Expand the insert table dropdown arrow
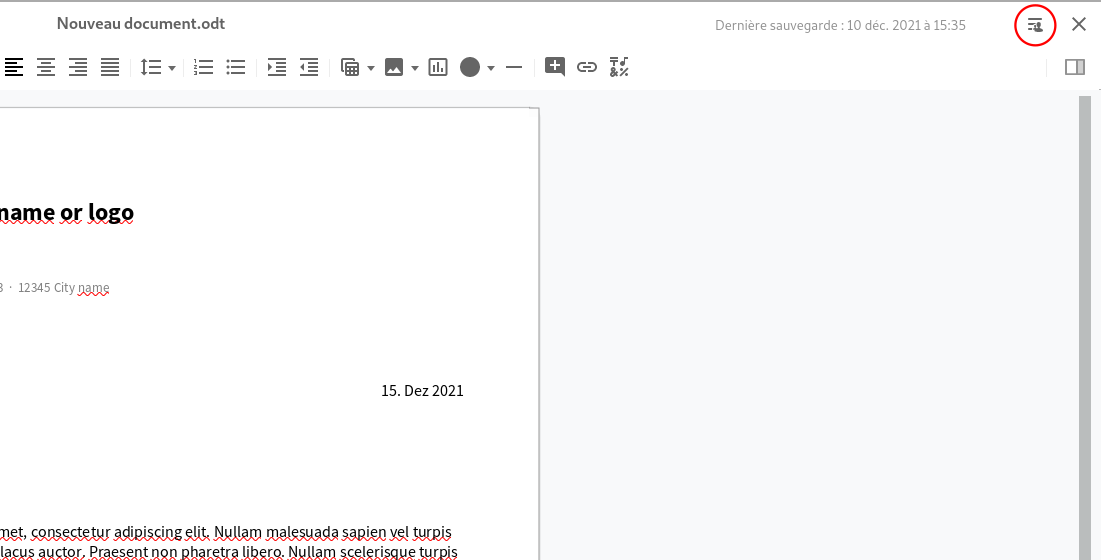This screenshot has height=560, width=1101. [x=371, y=68]
